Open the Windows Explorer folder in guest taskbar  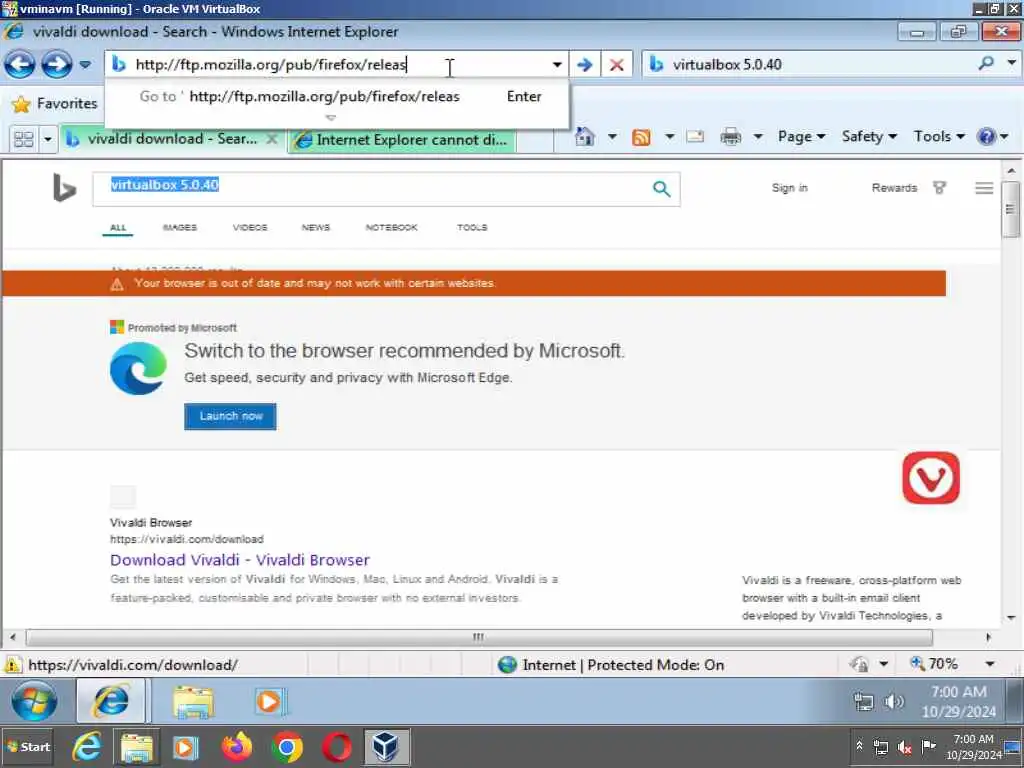[x=193, y=702]
